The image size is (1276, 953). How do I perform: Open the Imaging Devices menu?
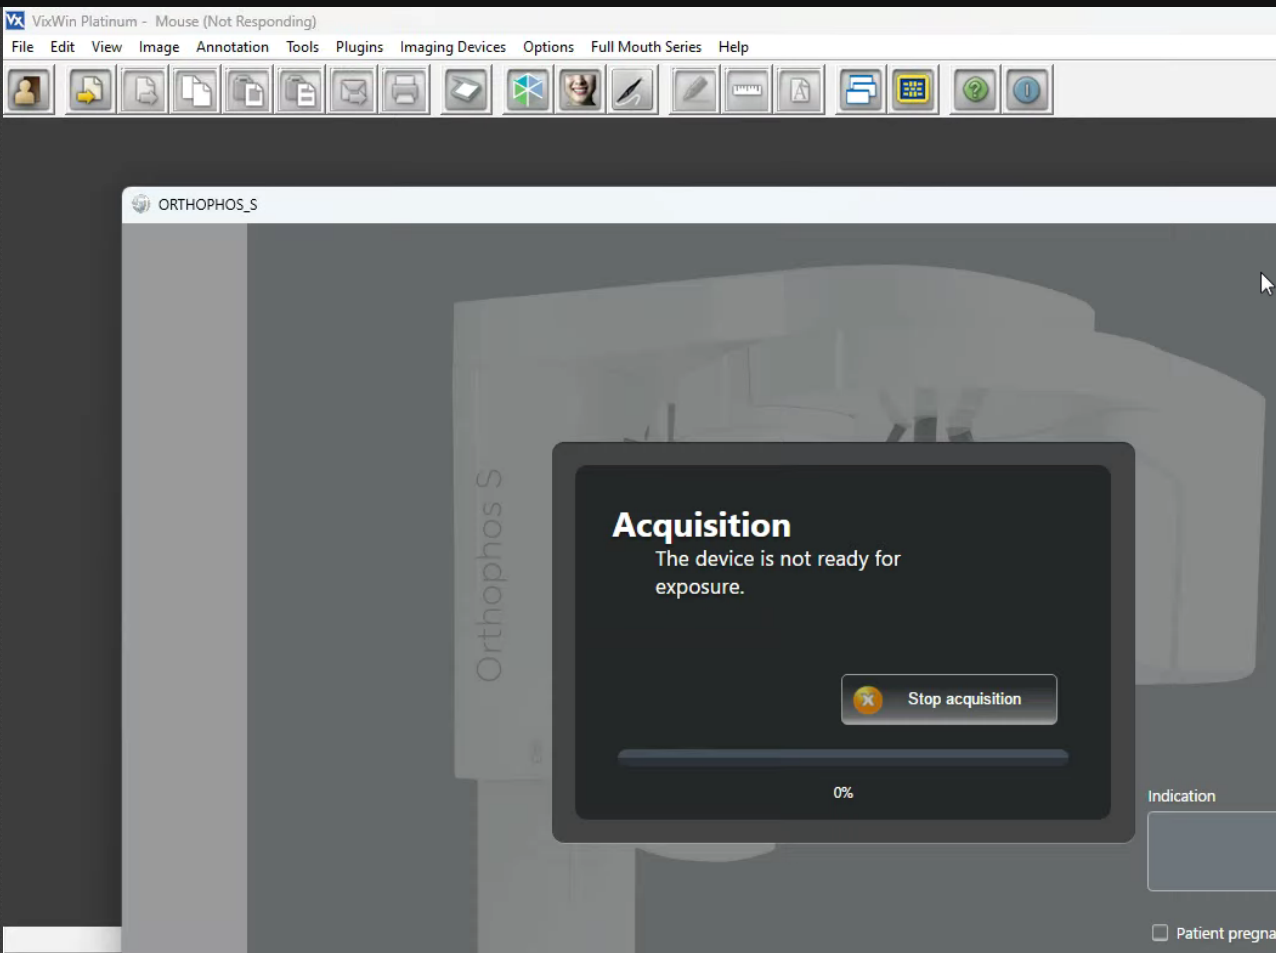click(x=452, y=47)
